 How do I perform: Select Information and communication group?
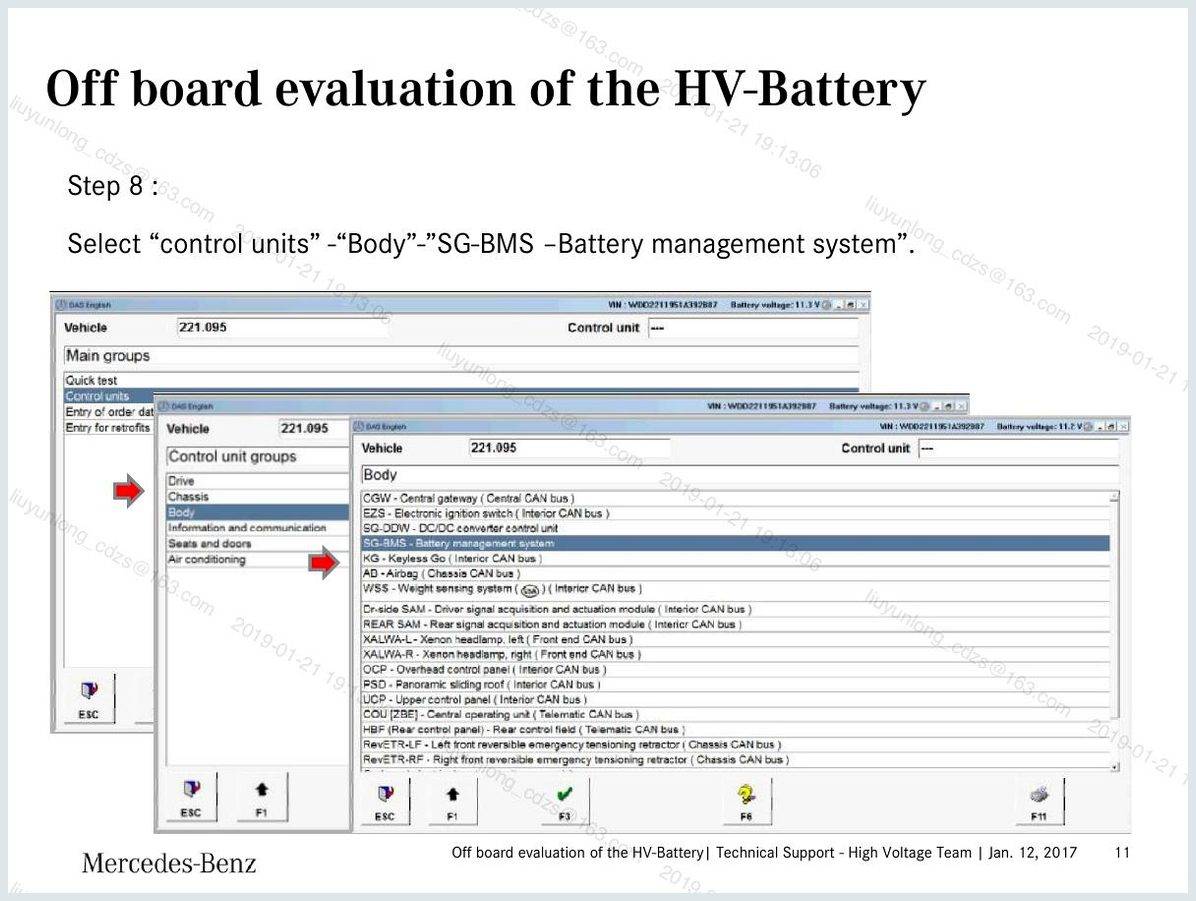(x=257, y=528)
